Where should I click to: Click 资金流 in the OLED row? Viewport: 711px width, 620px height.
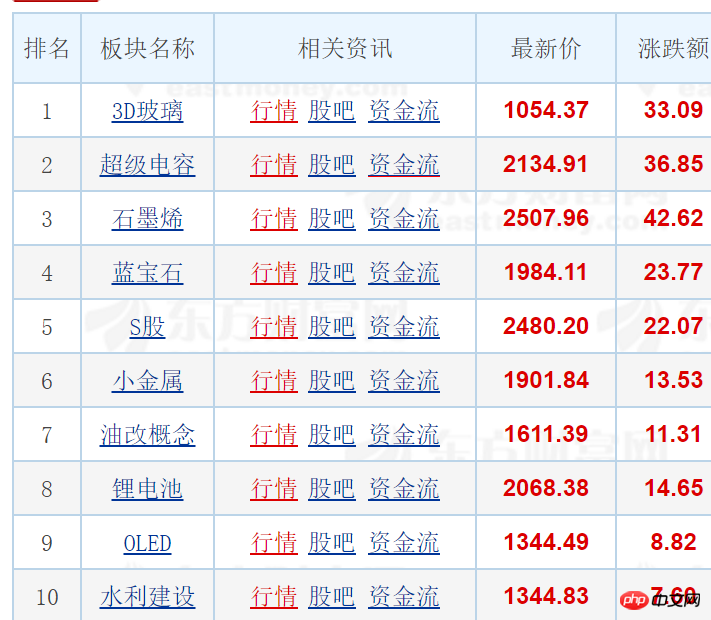pyautogui.click(x=404, y=543)
